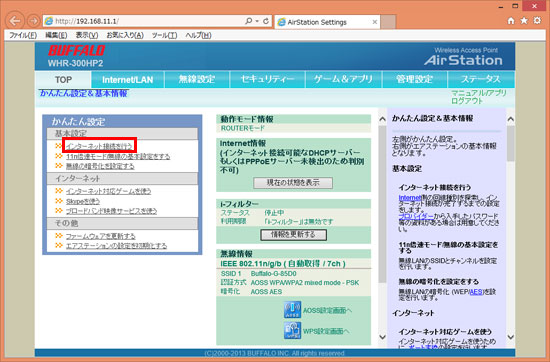Click Skypeを使う link
This screenshot has height=362, width=550.
point(83,201)
